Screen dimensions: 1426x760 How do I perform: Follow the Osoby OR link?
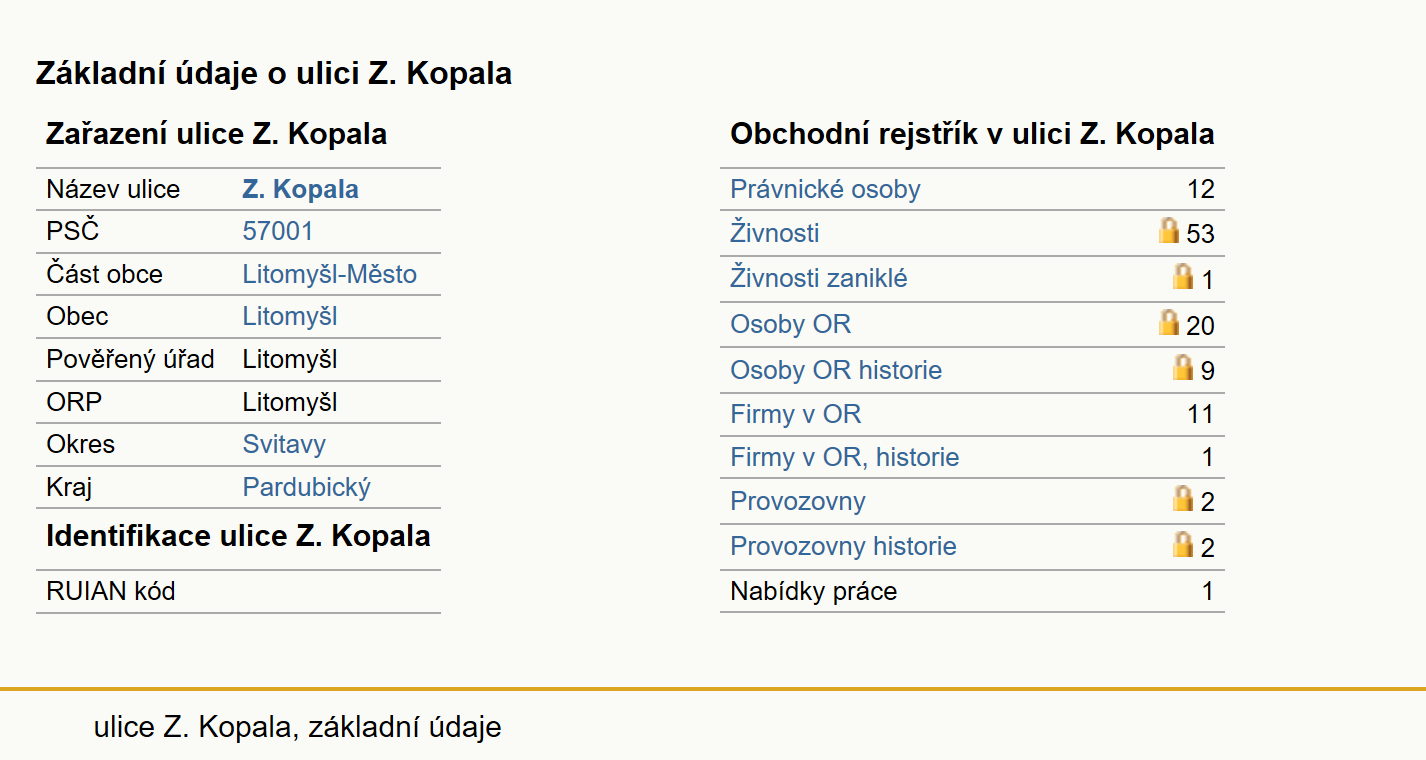coord(791,324)
